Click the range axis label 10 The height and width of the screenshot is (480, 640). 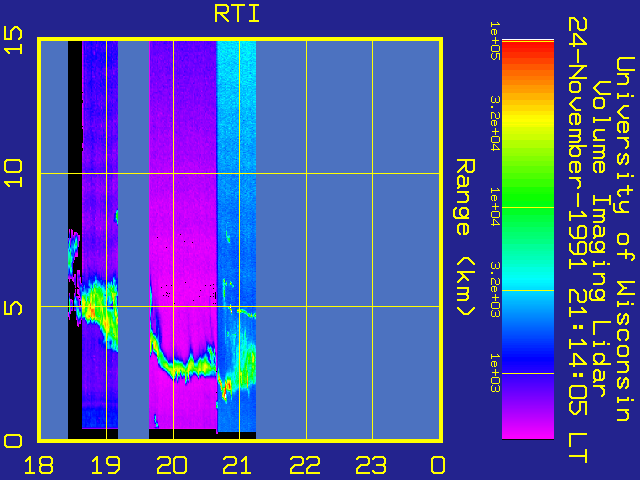click(x=13, y=173)
